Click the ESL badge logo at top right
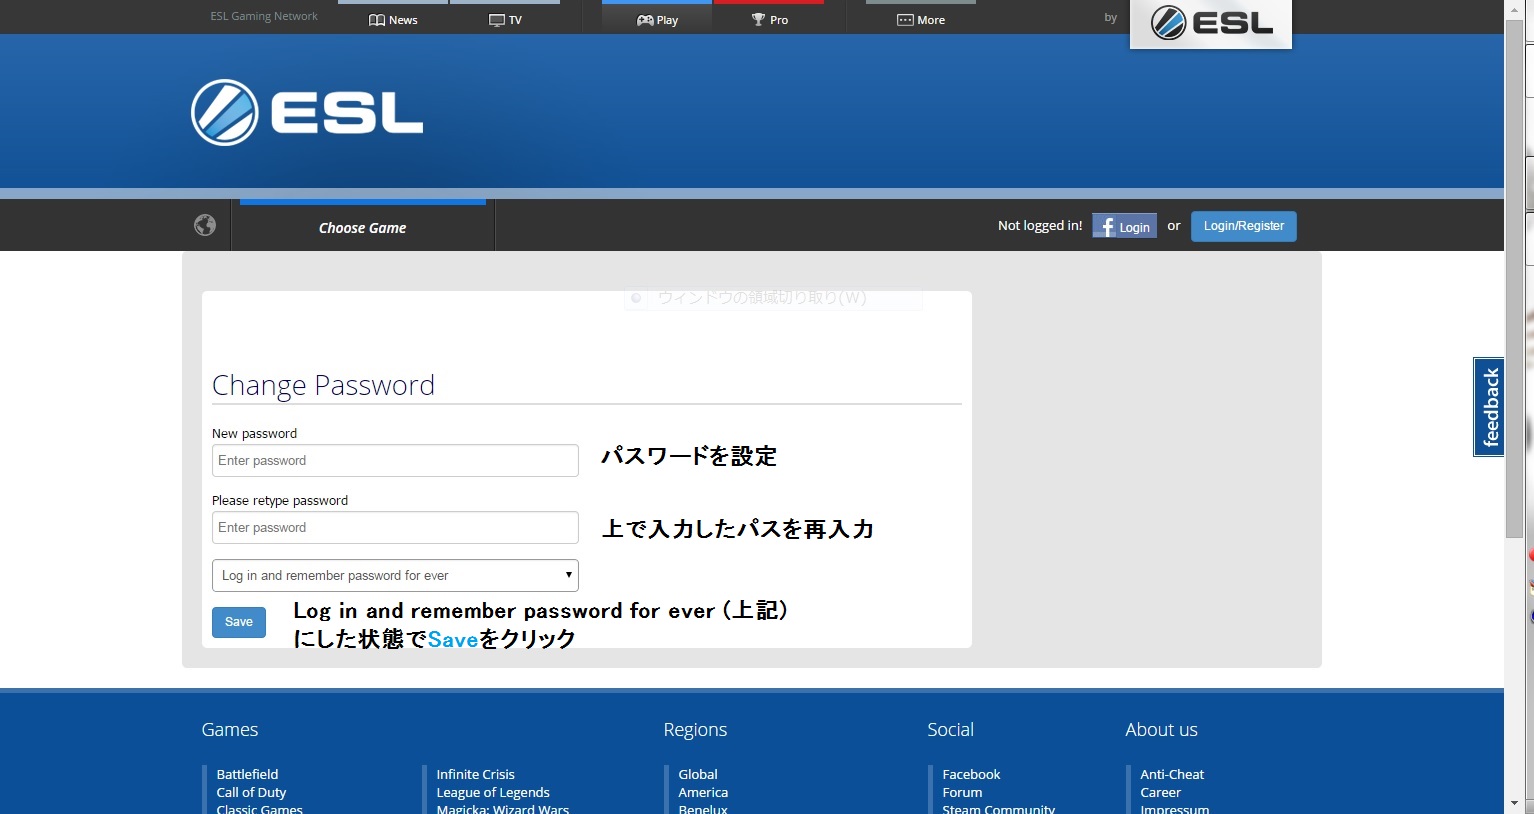This screenshot has width=1534, height=814. click(1210, 23)
